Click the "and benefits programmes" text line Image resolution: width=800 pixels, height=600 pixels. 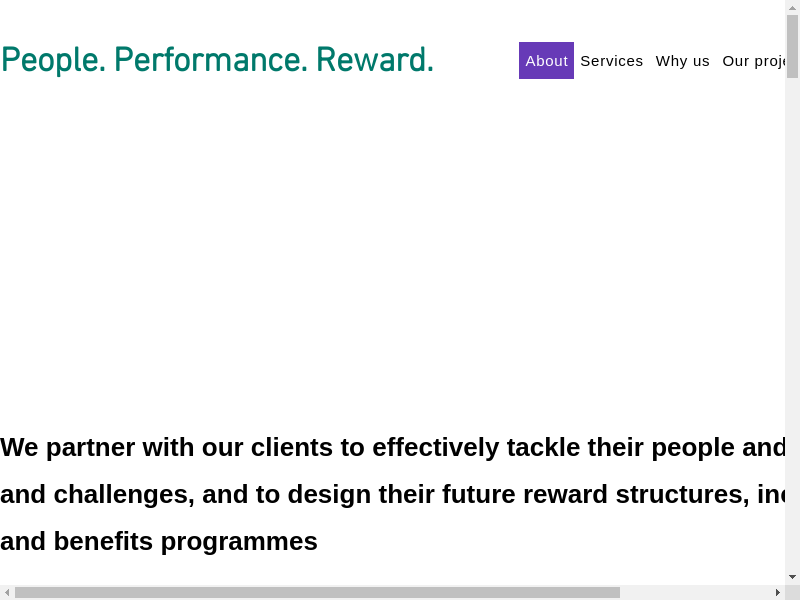[159, 541]
